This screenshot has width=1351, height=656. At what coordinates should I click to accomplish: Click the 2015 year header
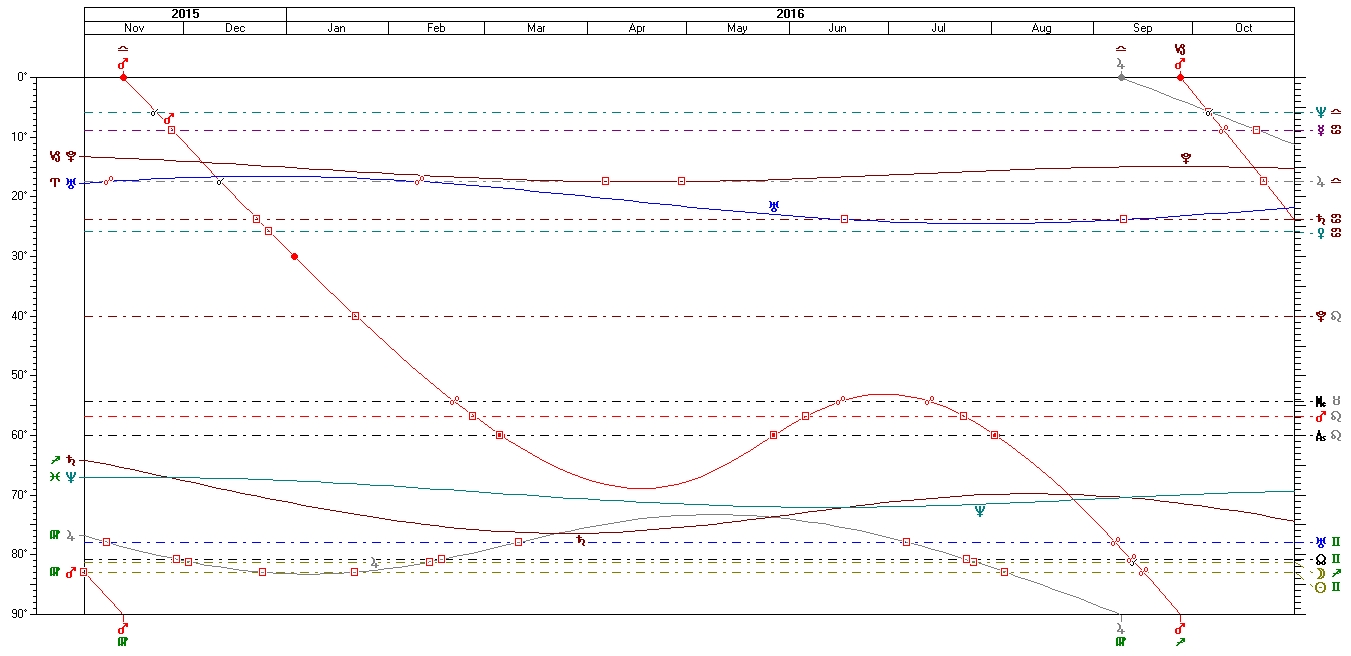(185, 14)
